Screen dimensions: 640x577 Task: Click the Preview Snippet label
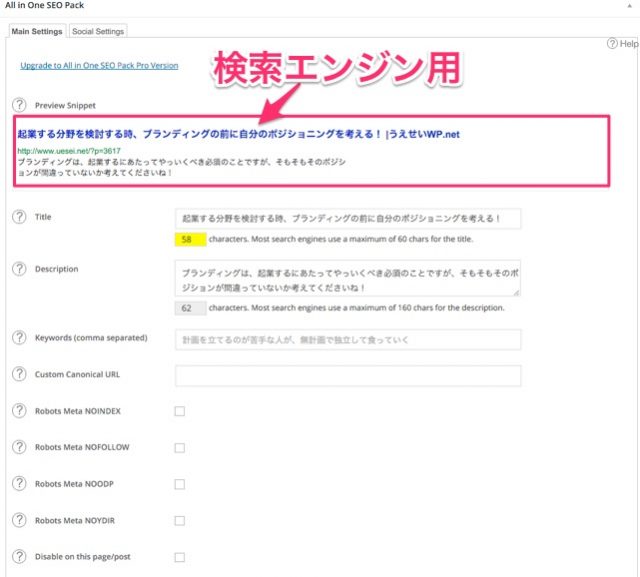[65, 105]
